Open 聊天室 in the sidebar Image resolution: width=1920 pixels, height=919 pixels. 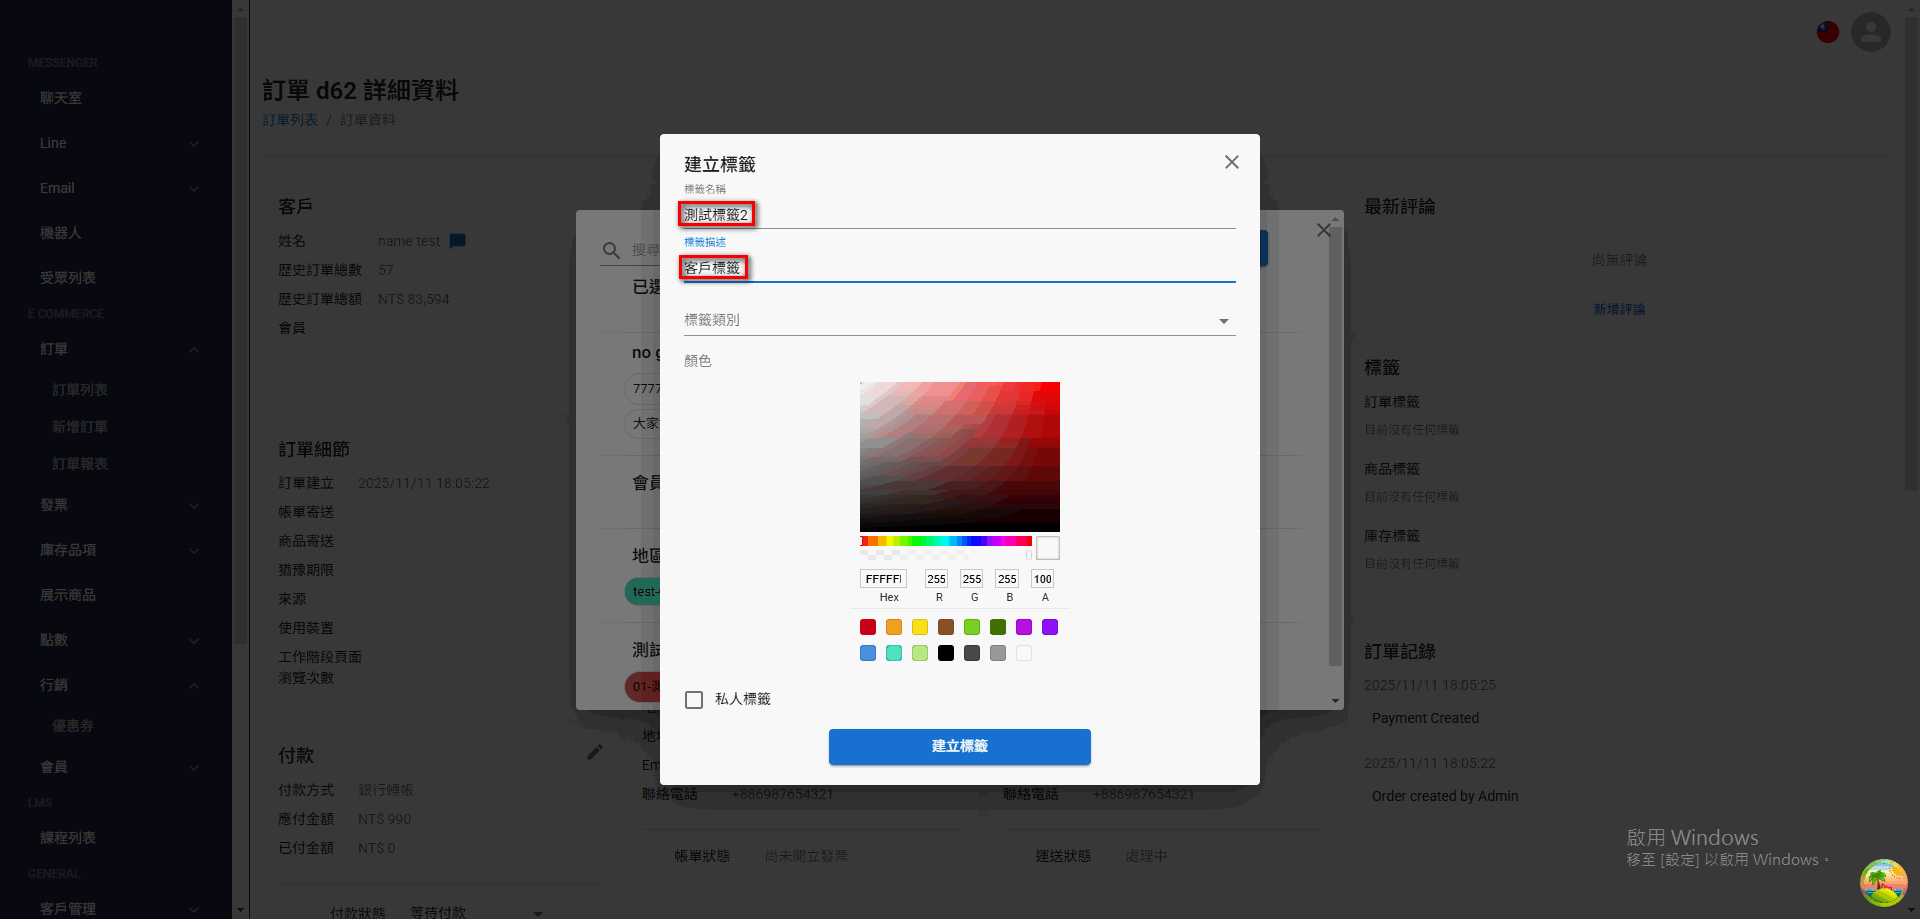pos(61,98)
